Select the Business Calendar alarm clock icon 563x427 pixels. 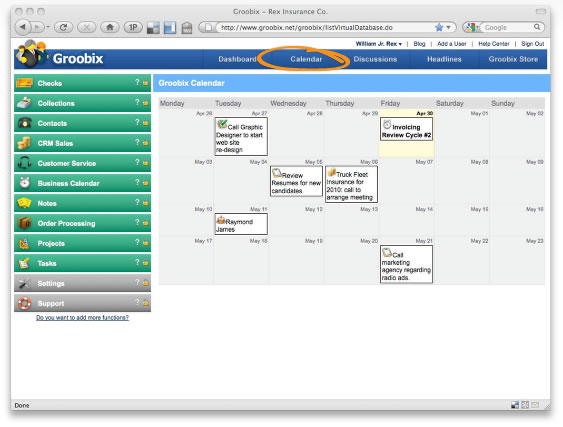24,183
